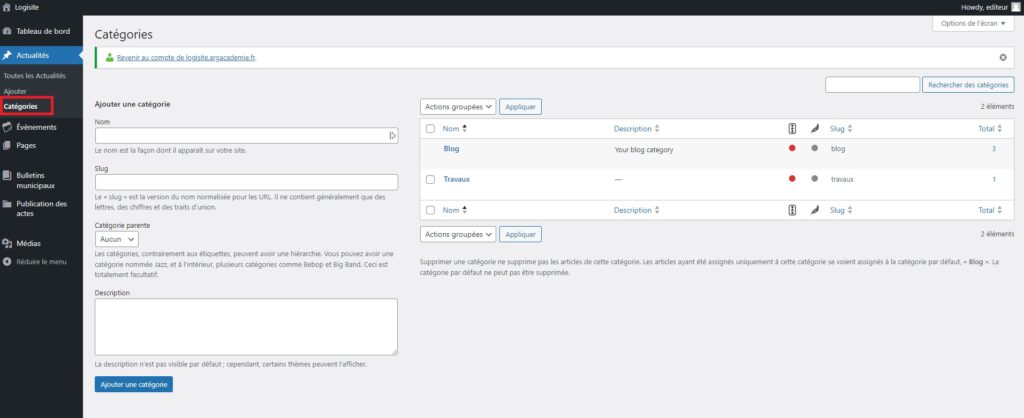Click inside the Nom input field
The image size is (1024, 418).
point(240,135)
